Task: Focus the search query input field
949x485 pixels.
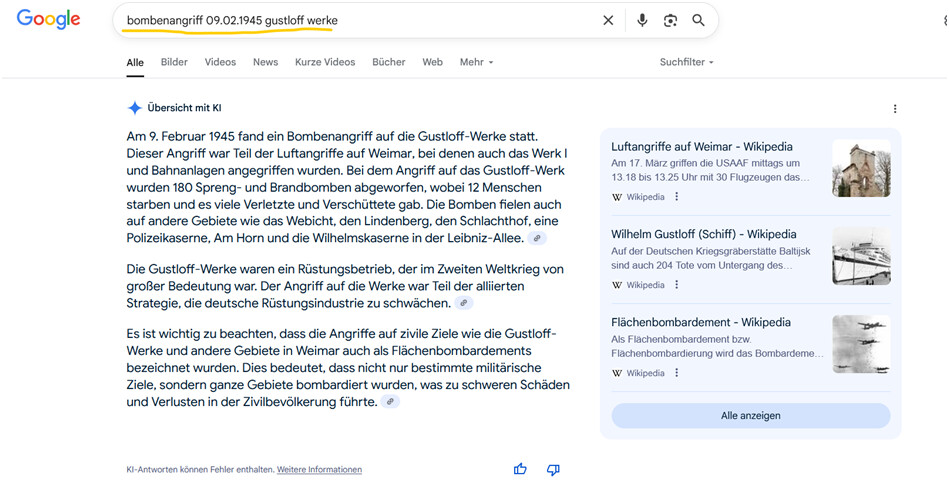Action: click(x=357, y=21)
